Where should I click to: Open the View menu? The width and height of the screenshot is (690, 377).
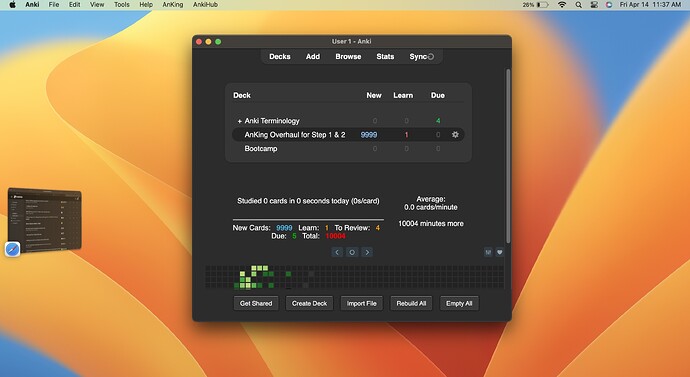point(97,5)
